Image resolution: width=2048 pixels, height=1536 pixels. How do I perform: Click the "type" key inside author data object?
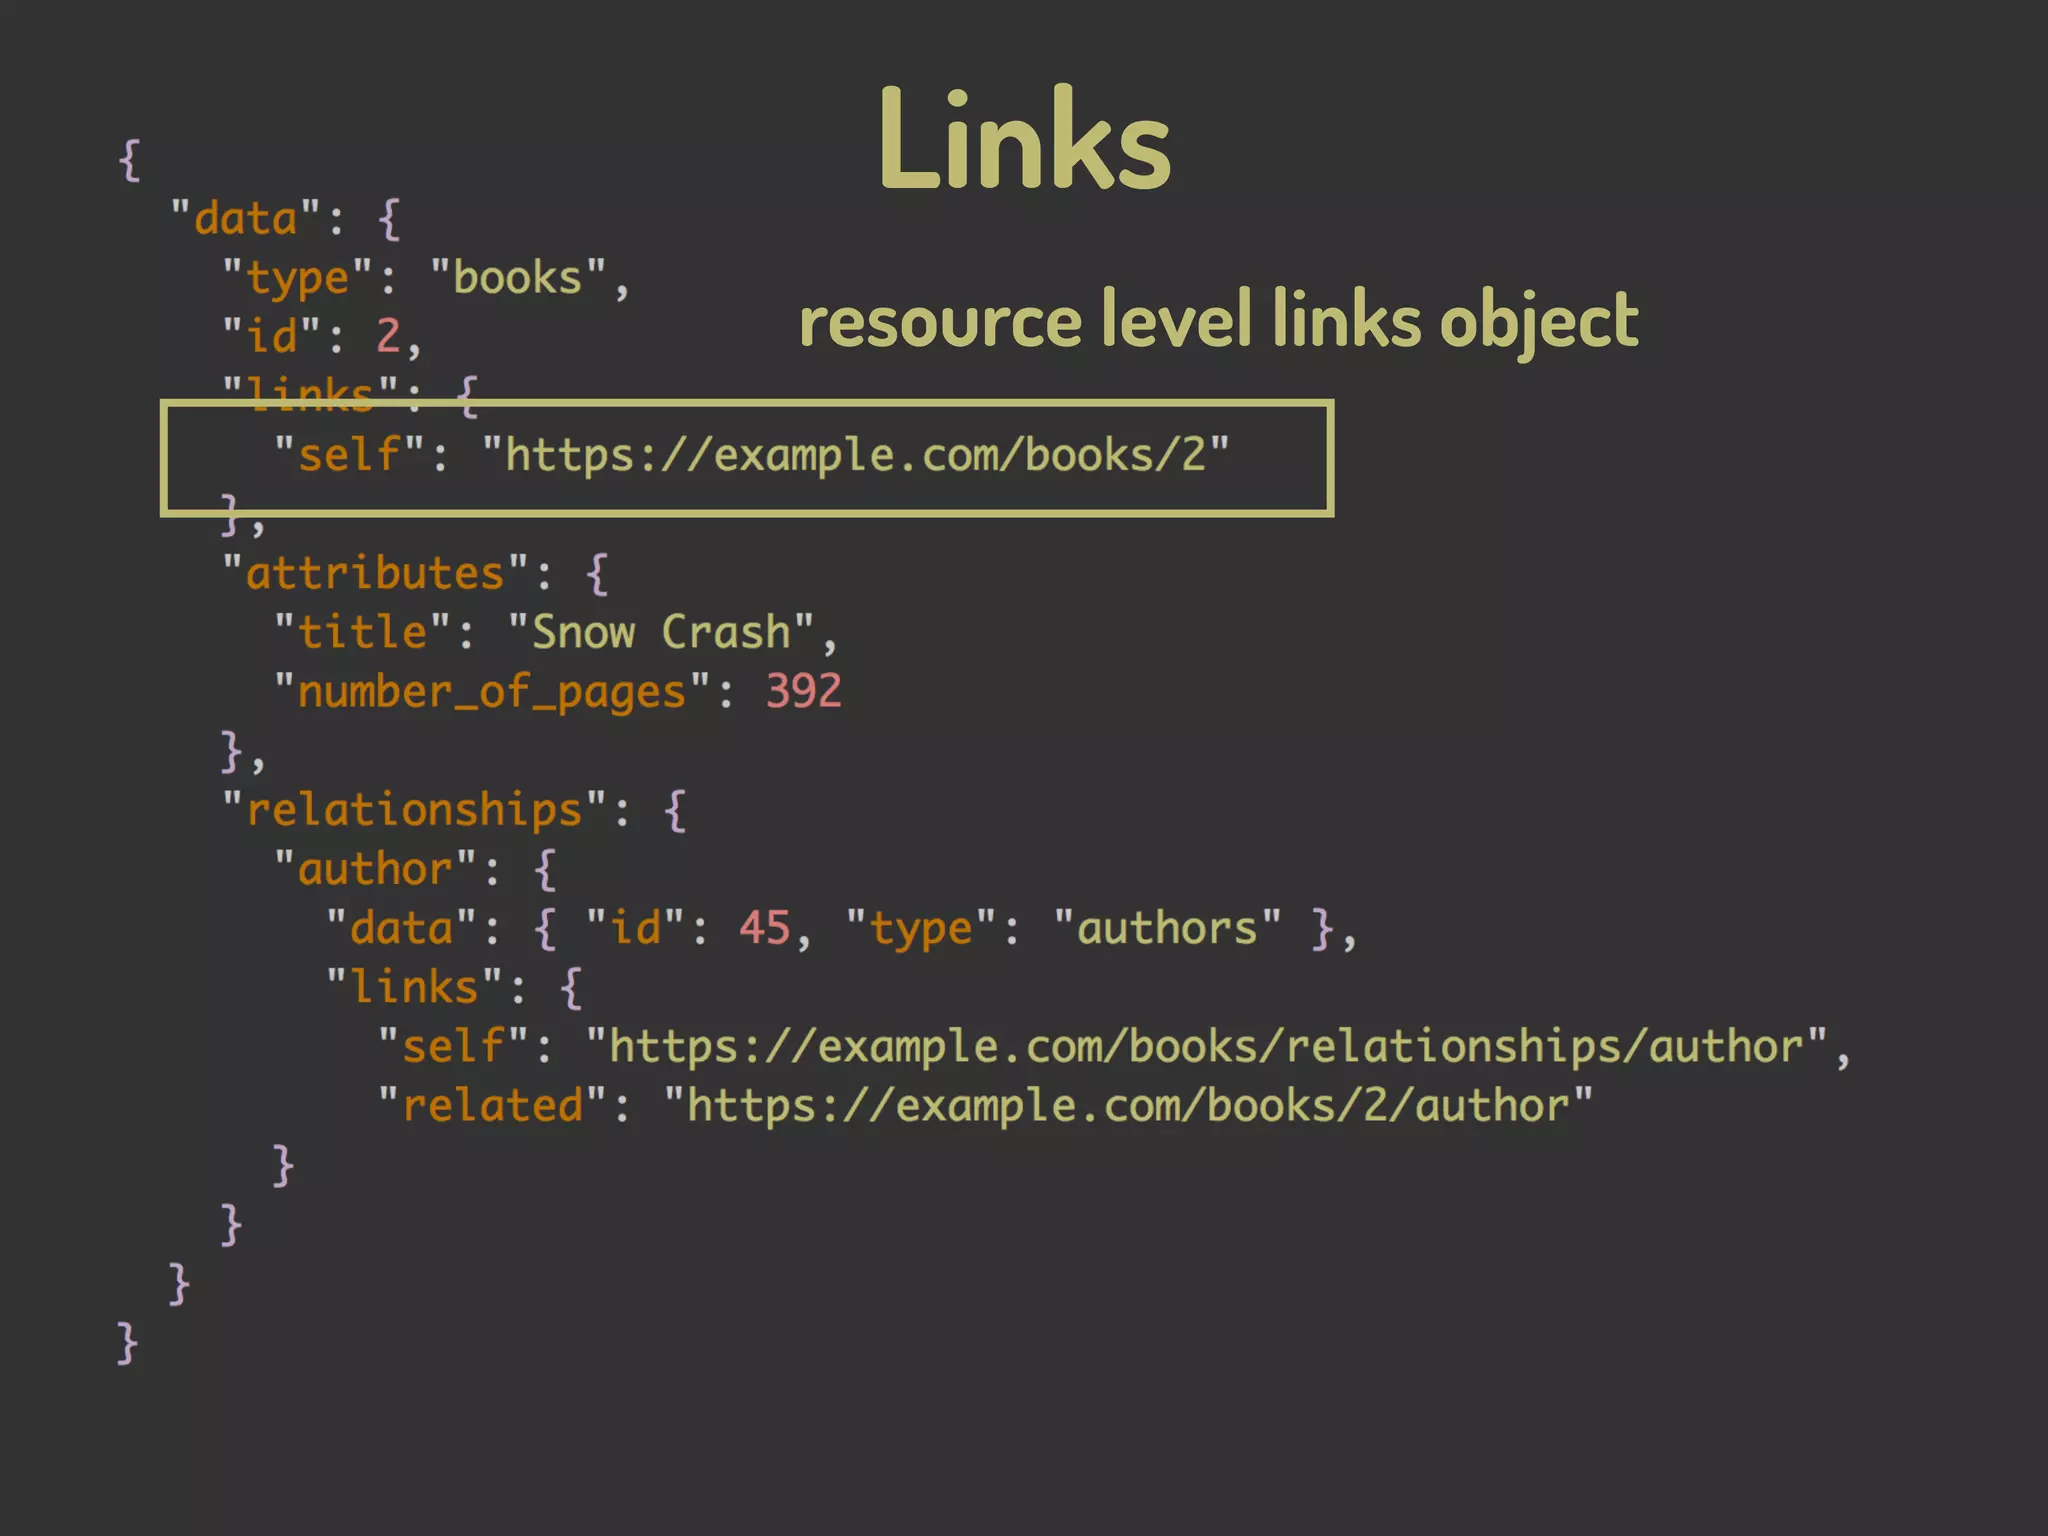pyautogui.click(x=921, y=929)
